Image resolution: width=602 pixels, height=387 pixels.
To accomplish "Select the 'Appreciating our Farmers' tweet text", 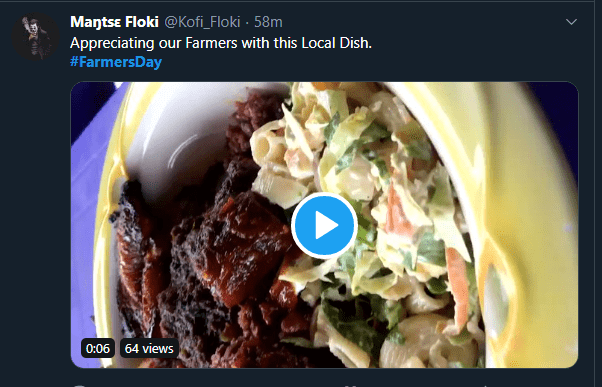I will click(x=221, y=43).
